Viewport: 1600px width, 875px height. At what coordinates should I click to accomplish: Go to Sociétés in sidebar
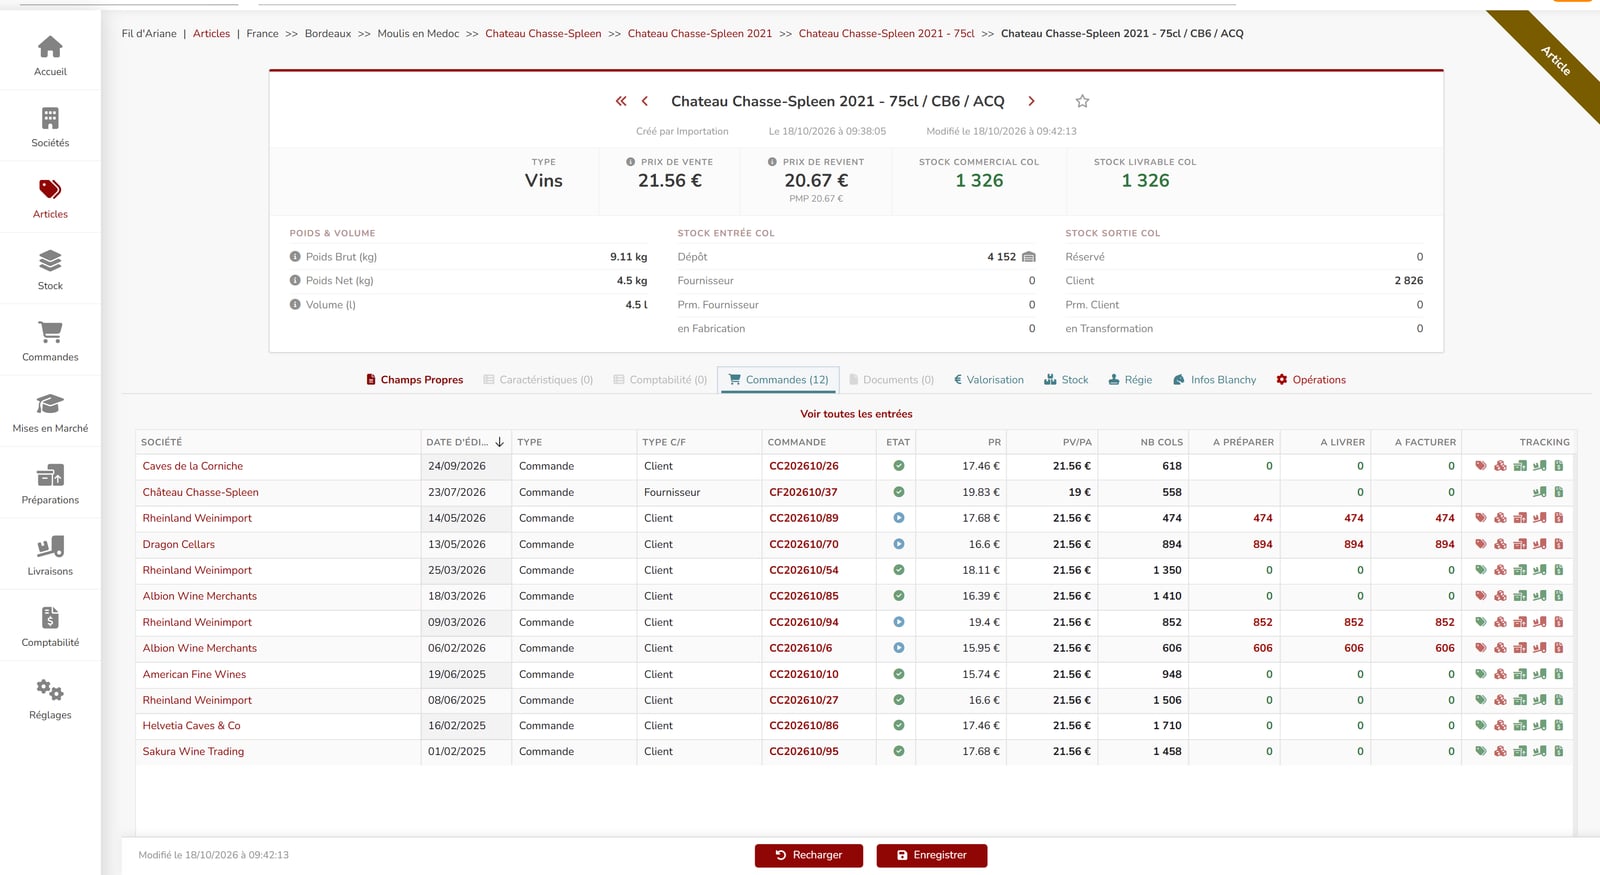50,127
